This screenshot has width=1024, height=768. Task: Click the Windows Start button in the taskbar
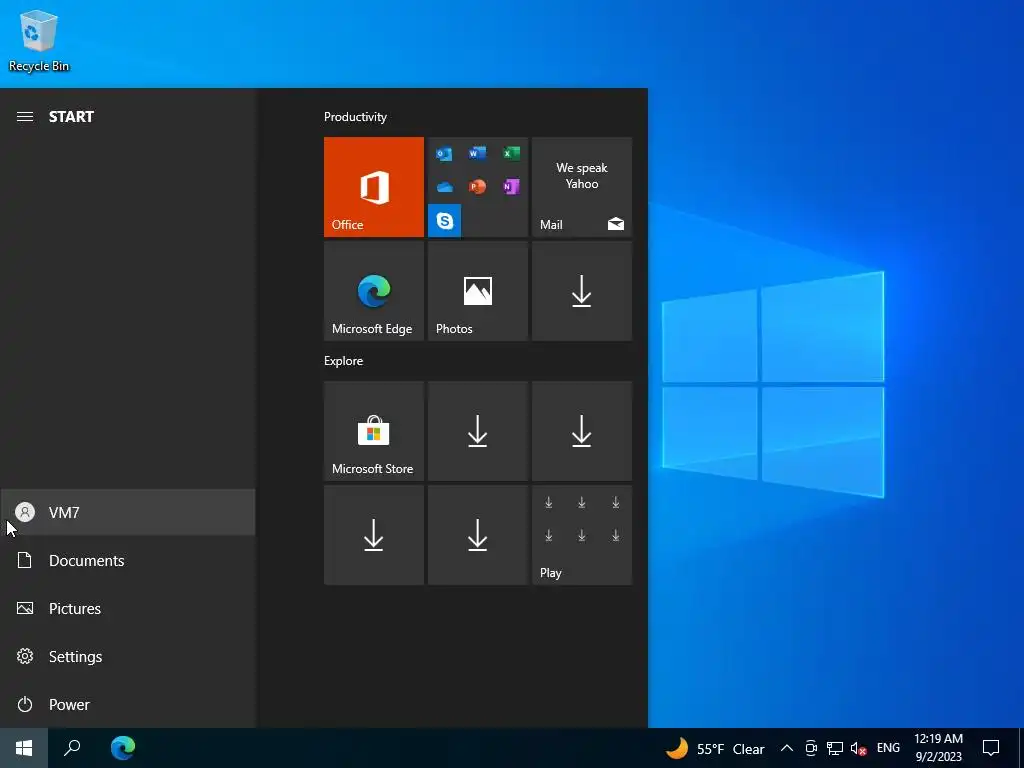pos(24,748)
